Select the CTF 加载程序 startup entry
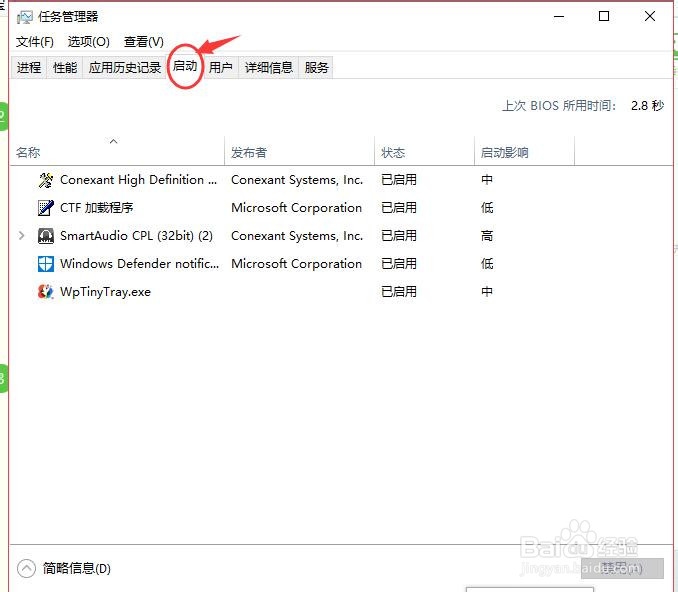Viewport: 678px width, 592px height. click(342, 208)
